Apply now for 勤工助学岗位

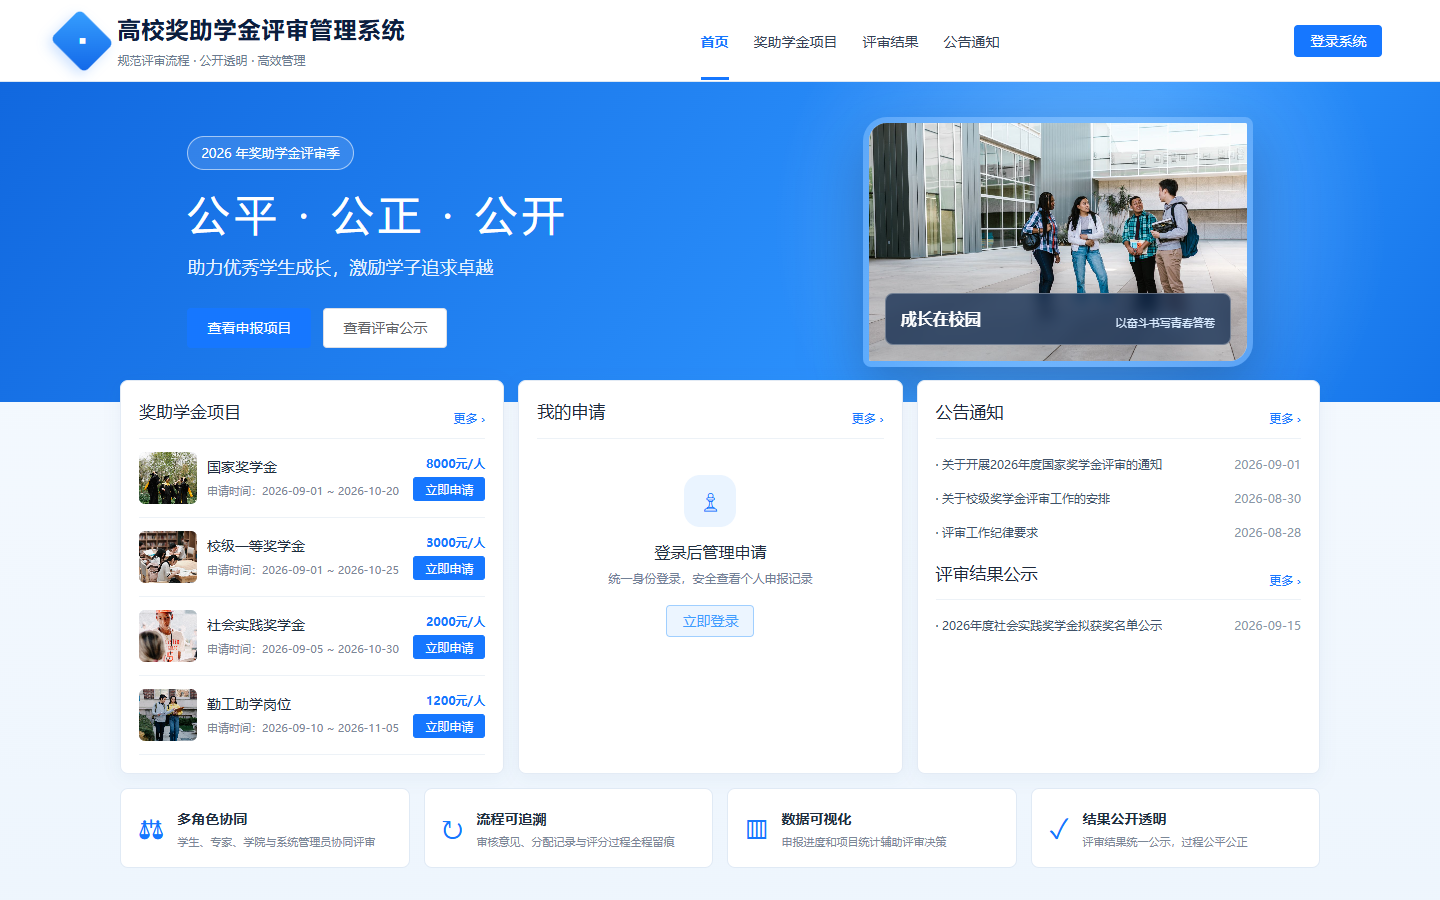coord(449,727)
